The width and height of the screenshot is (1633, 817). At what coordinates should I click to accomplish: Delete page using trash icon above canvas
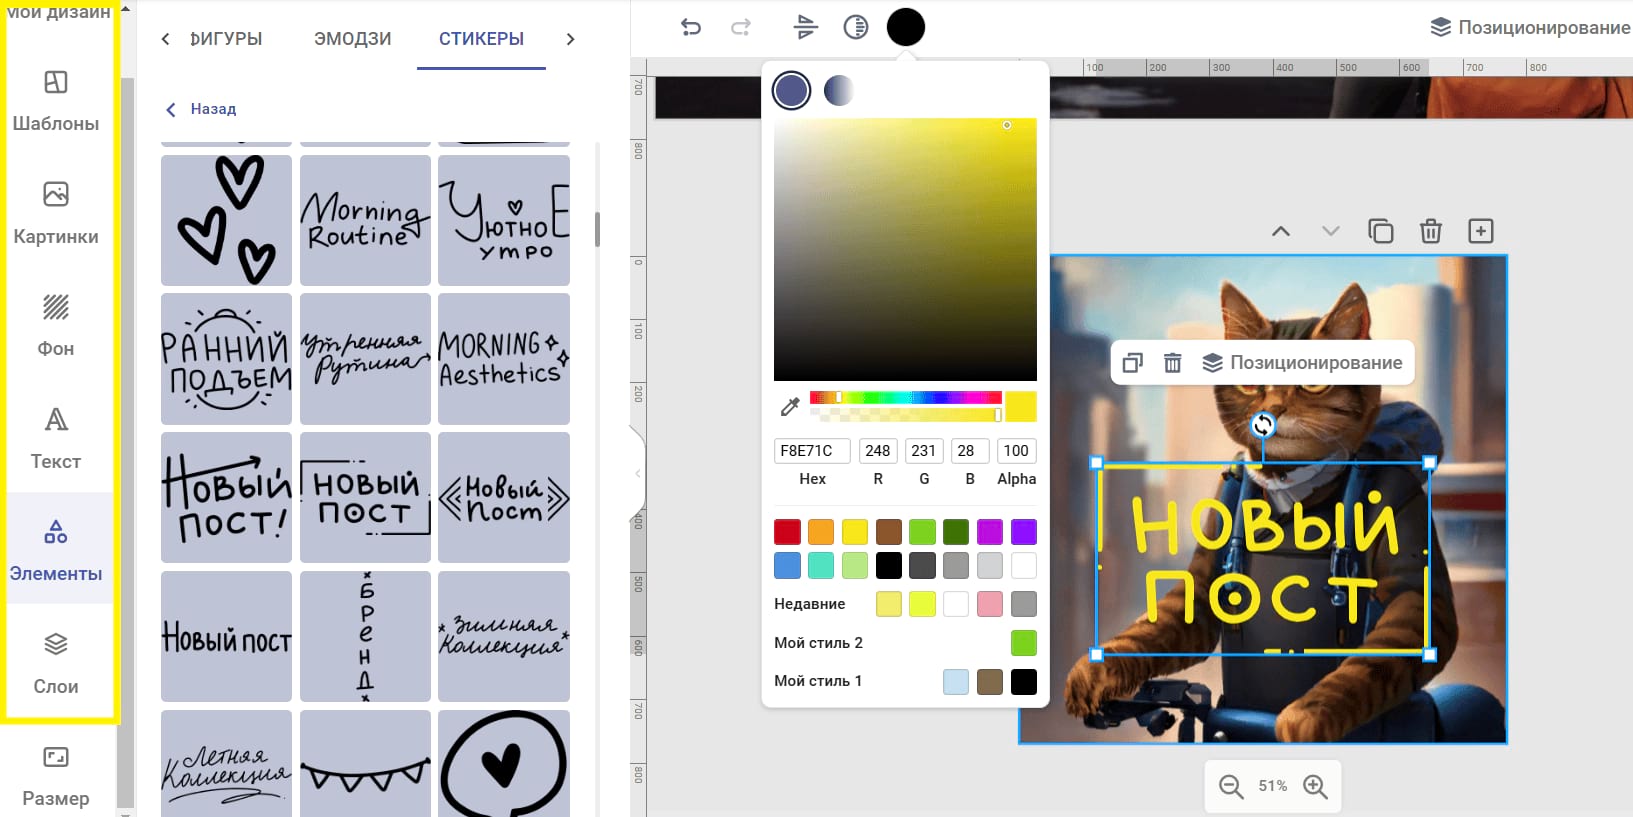click(x=1431, y=231)
